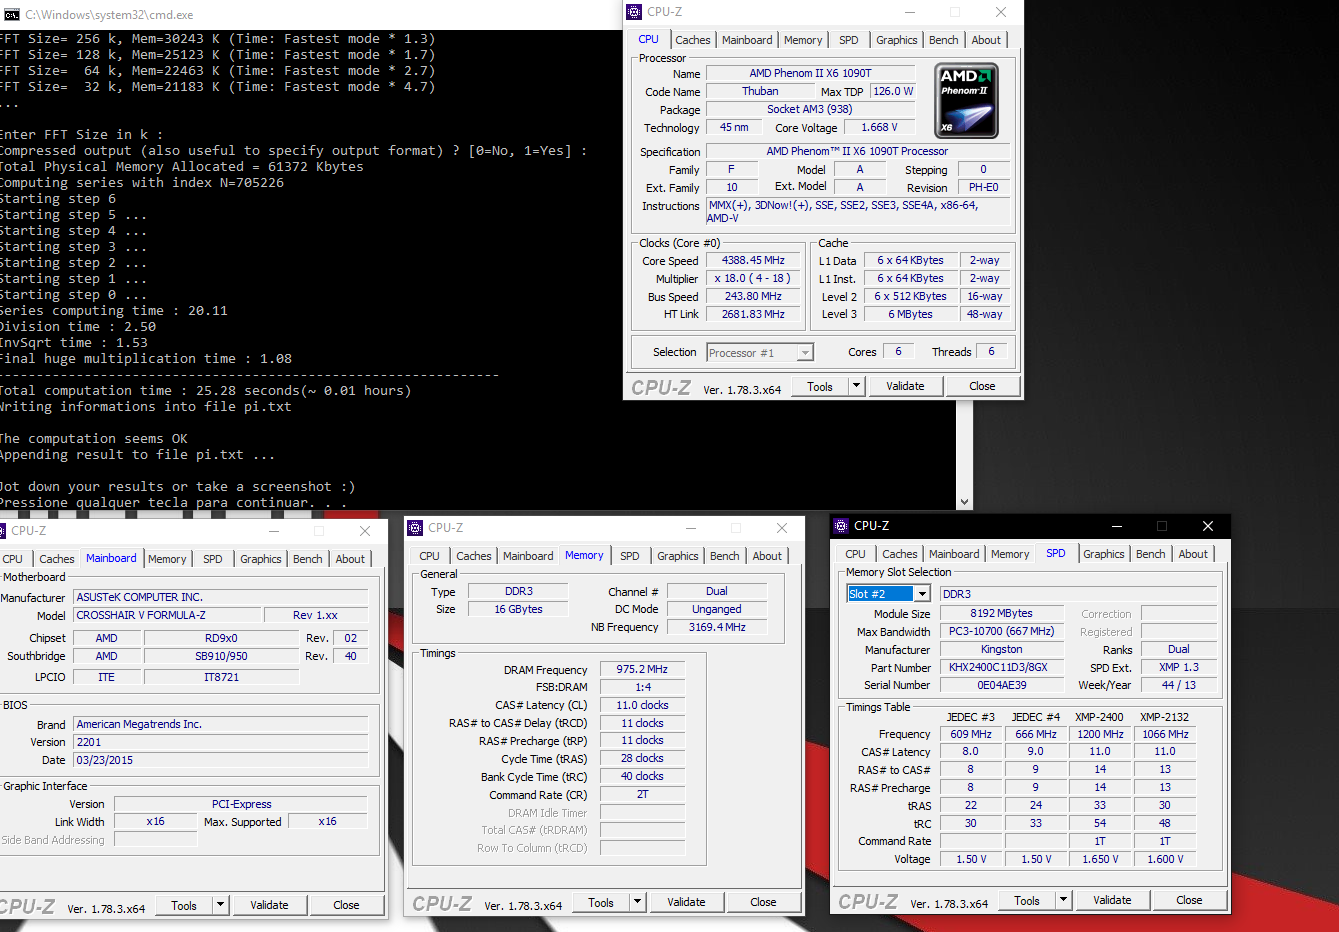Select Bench tab in SPD window
This screenshot has height=932, width=1339.
[1151, 554]
